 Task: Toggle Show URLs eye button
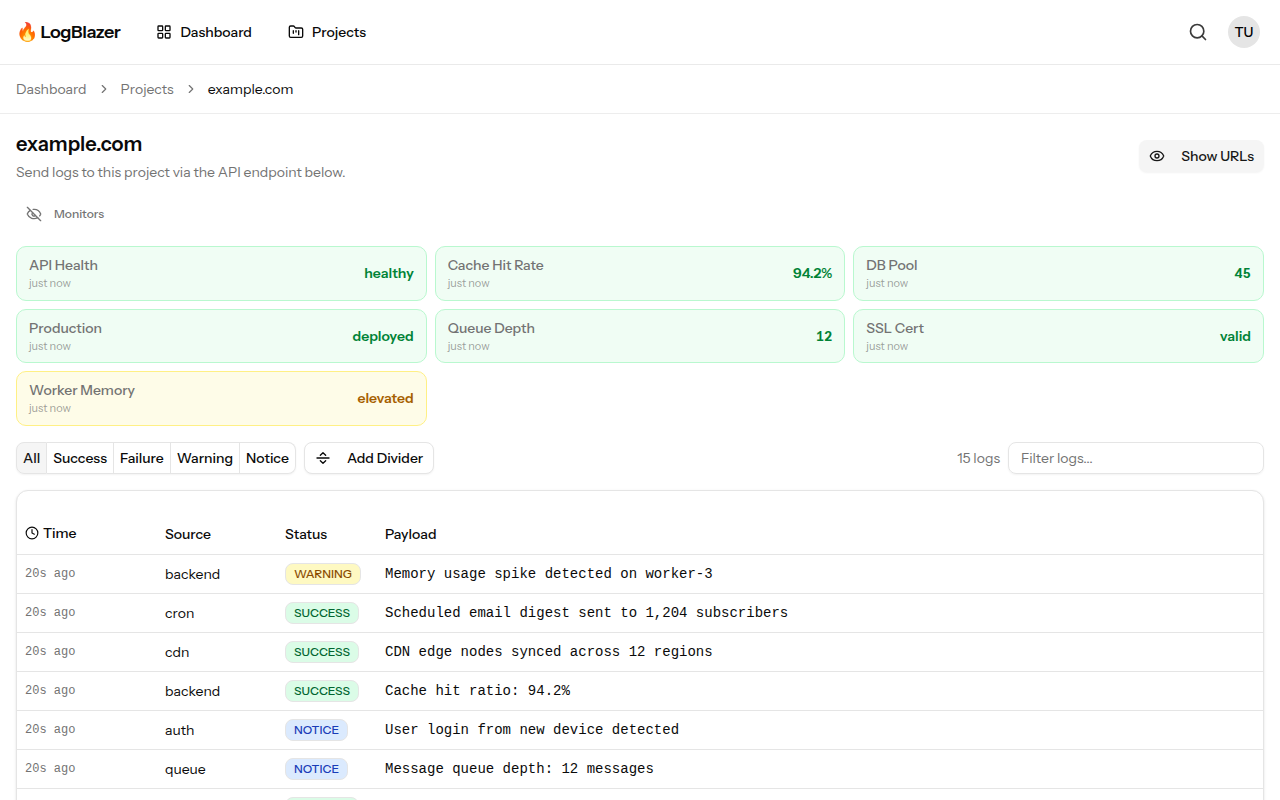(1201, 156)
